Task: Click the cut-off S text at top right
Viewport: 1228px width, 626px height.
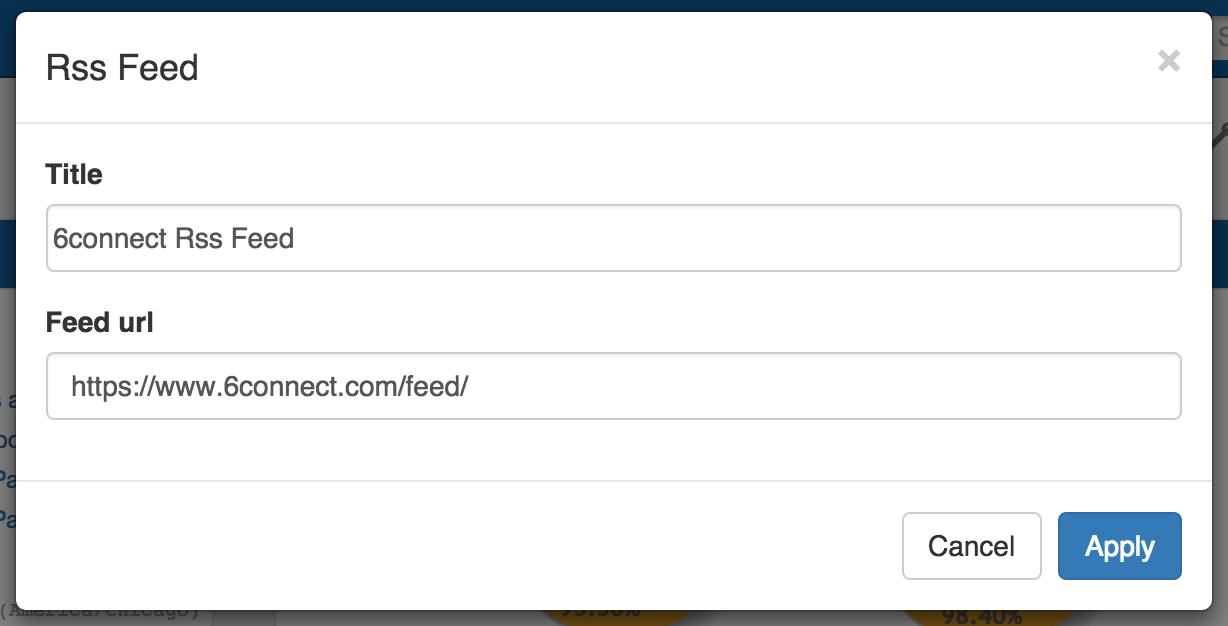Action: (x=1221, y=38)
